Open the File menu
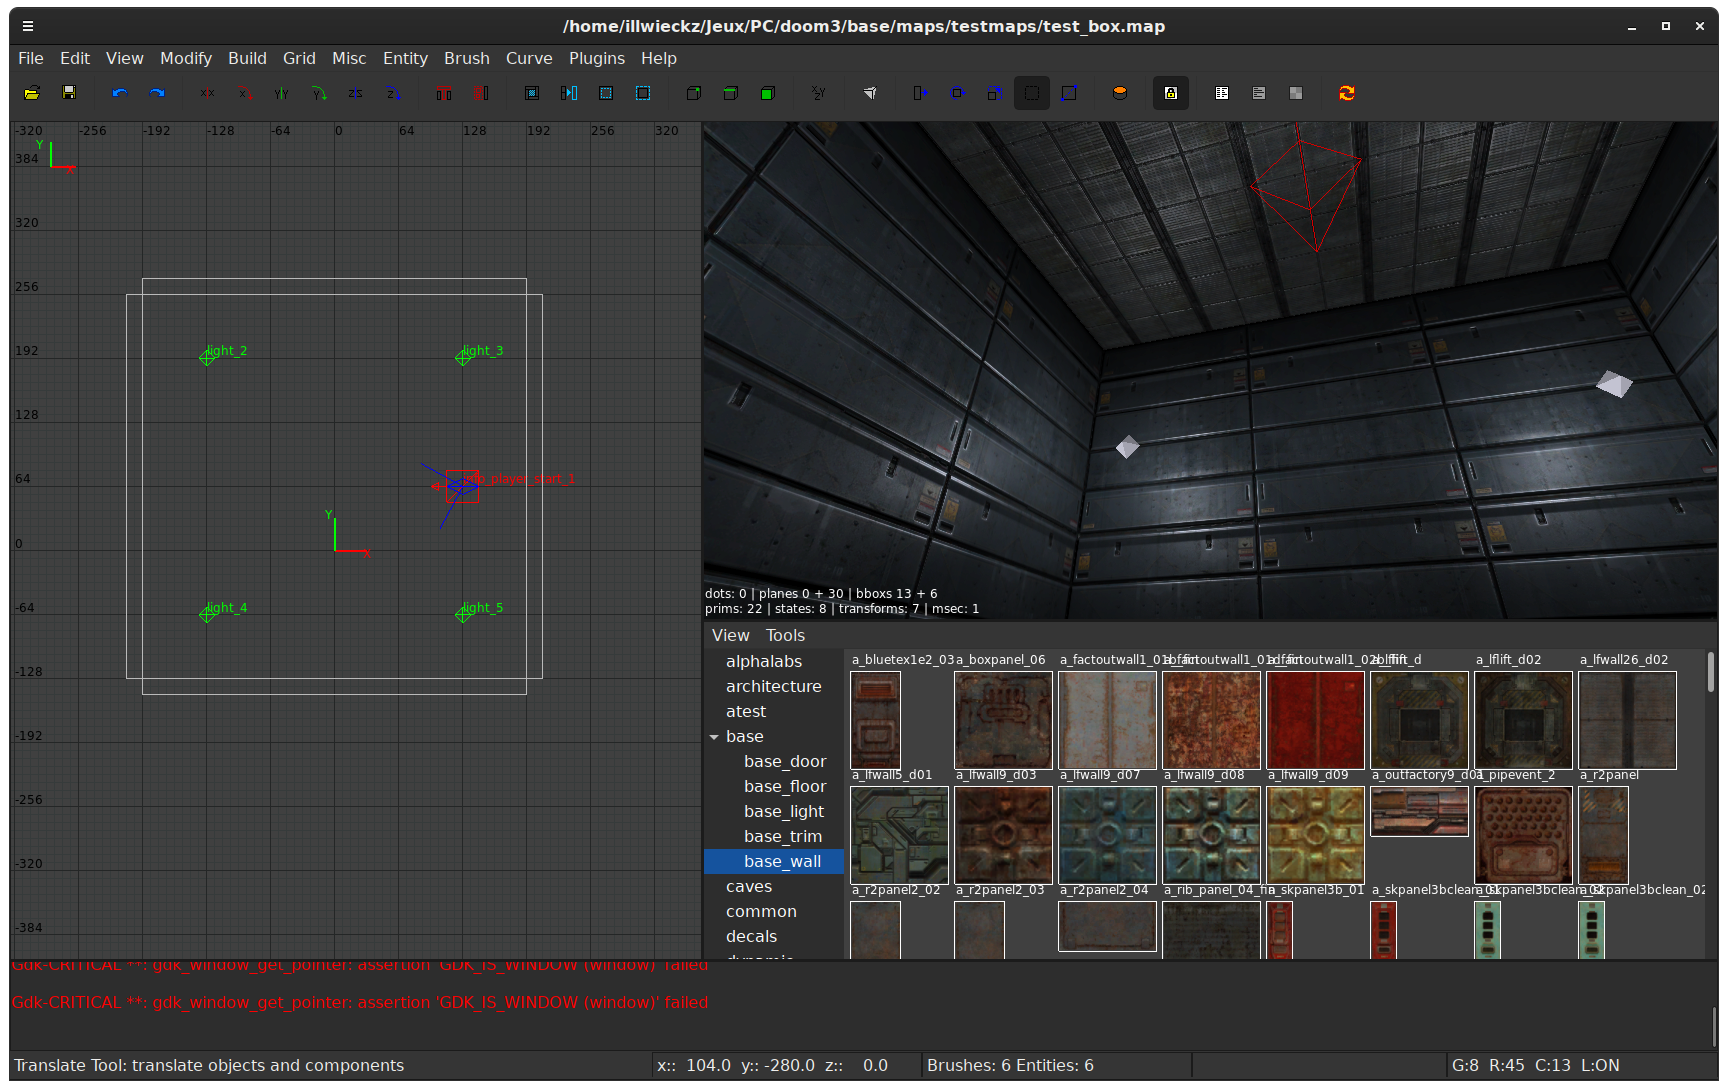 click(x=31, y=58)
